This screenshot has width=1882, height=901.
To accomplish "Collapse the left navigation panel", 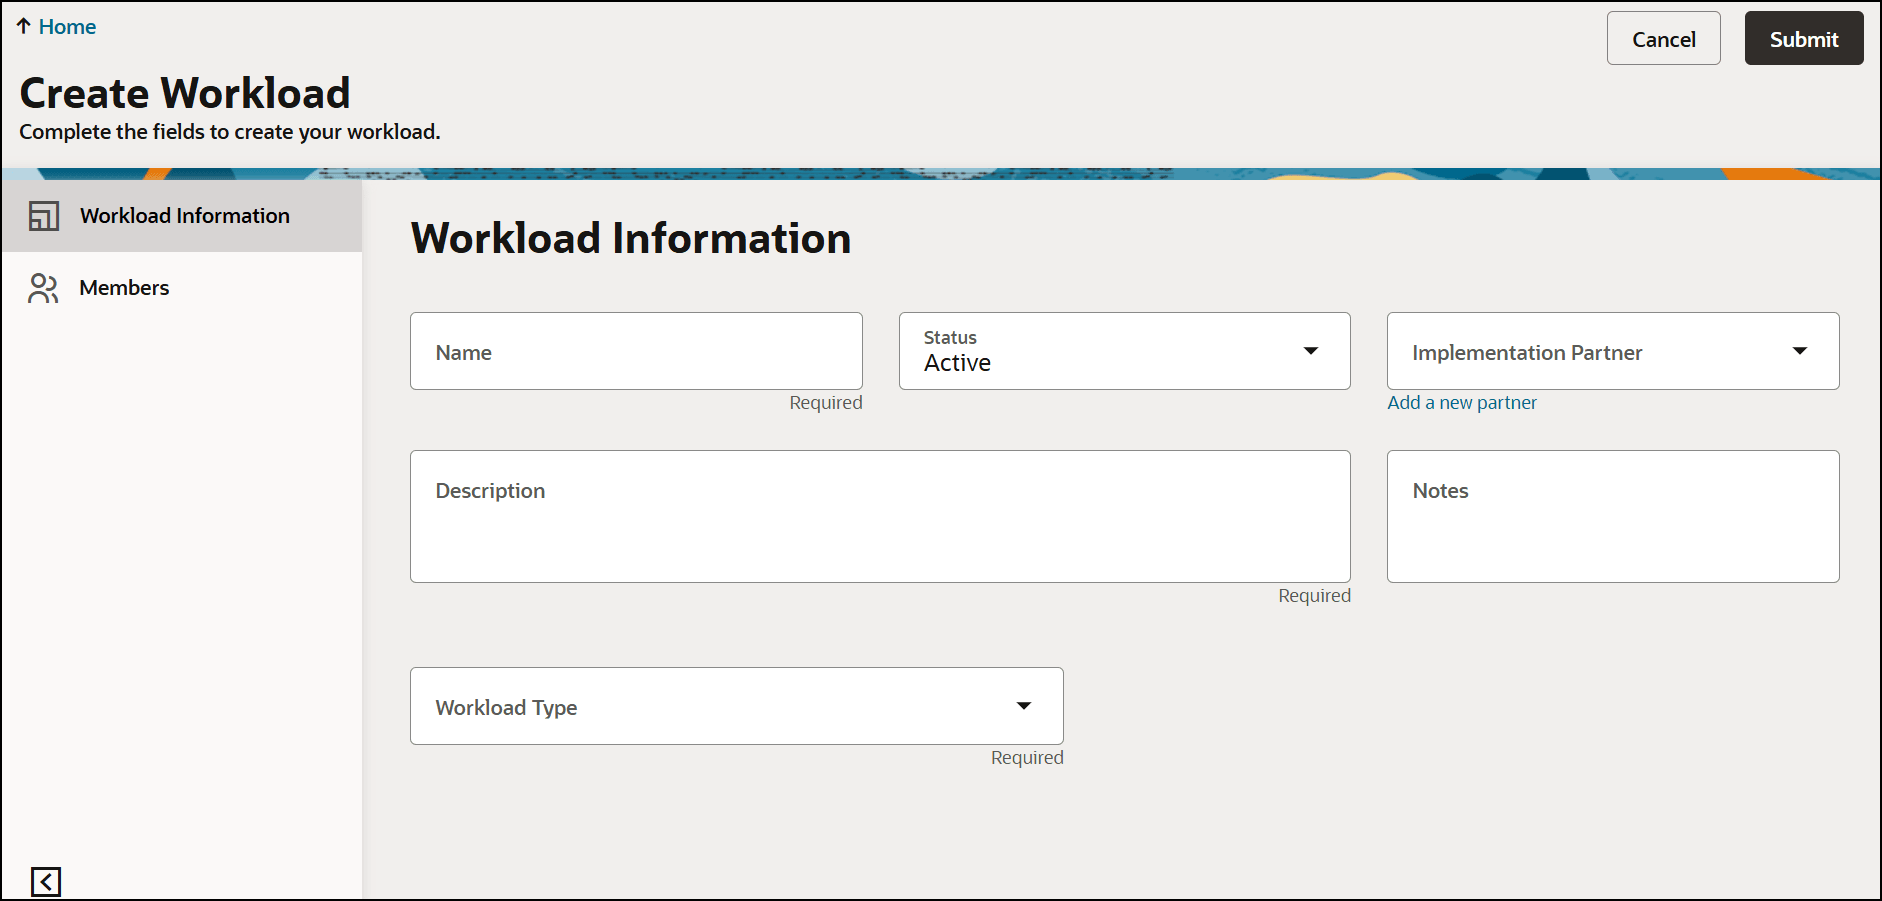I will click(44, 881).
